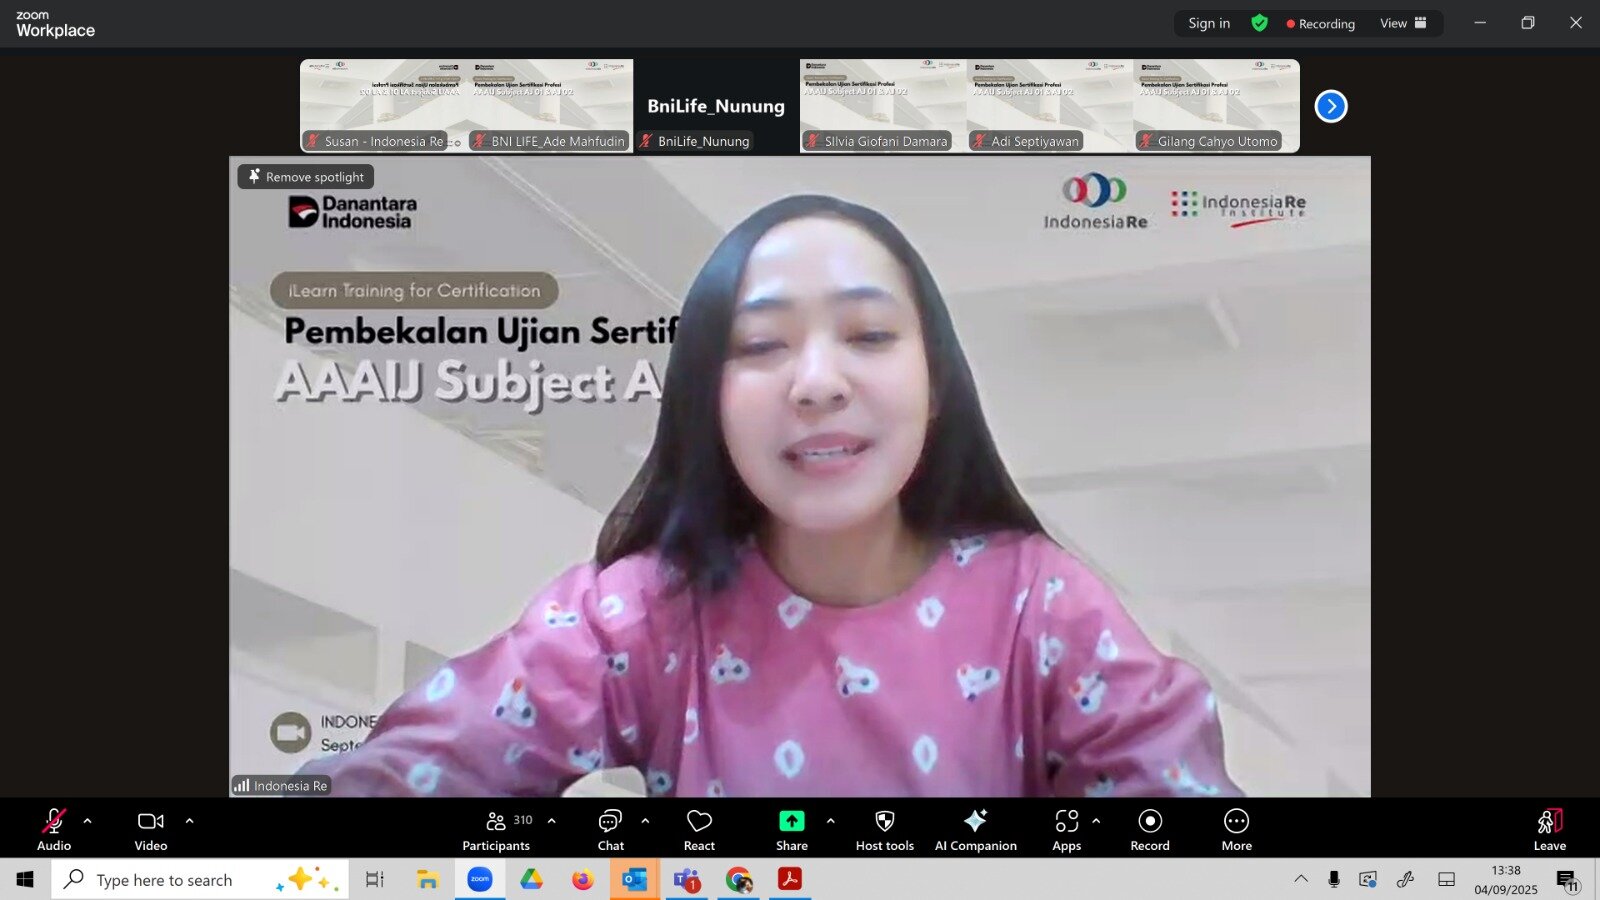Remove spotlight from the speaker
This screenshot has height=900, width=1600.
tap(306, 177)
